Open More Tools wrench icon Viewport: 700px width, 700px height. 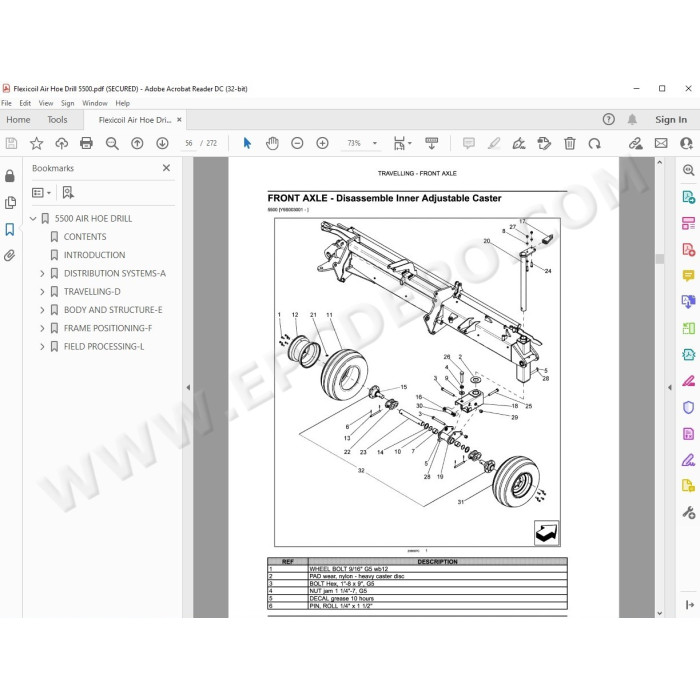click(x=688, y=512)
